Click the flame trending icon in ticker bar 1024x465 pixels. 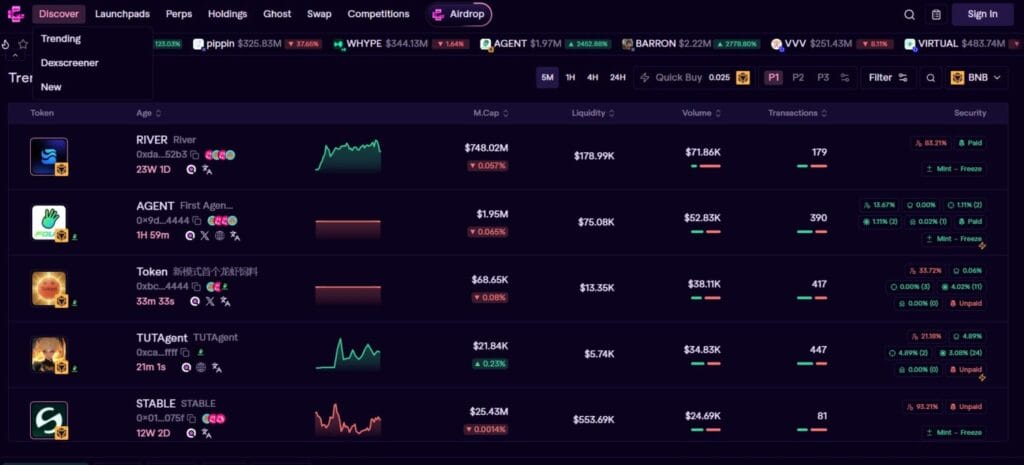tap(6, 44)
